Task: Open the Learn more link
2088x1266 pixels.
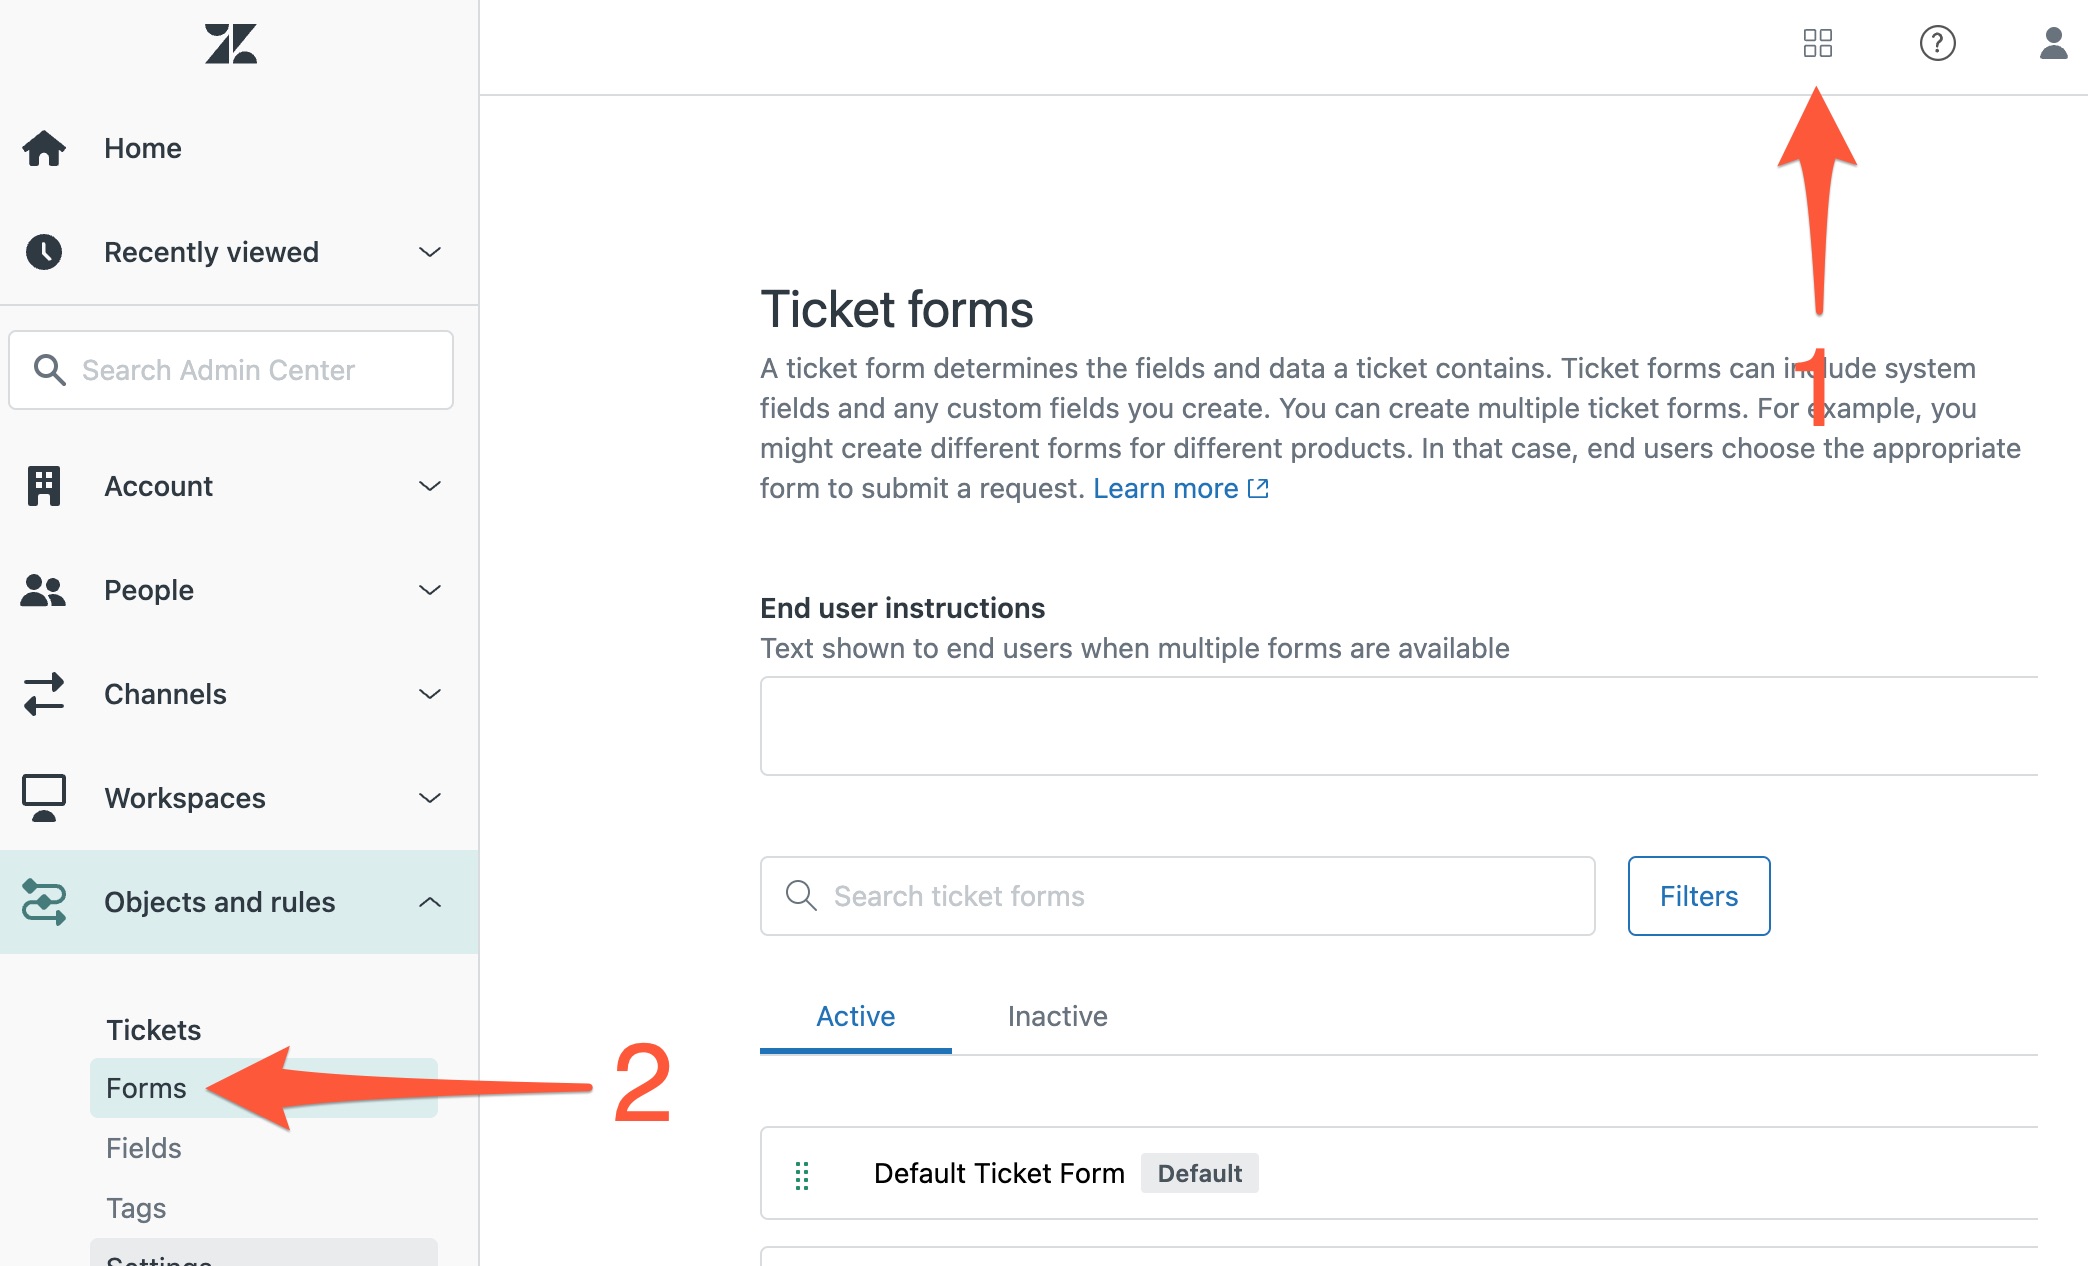Action: 1168,488
